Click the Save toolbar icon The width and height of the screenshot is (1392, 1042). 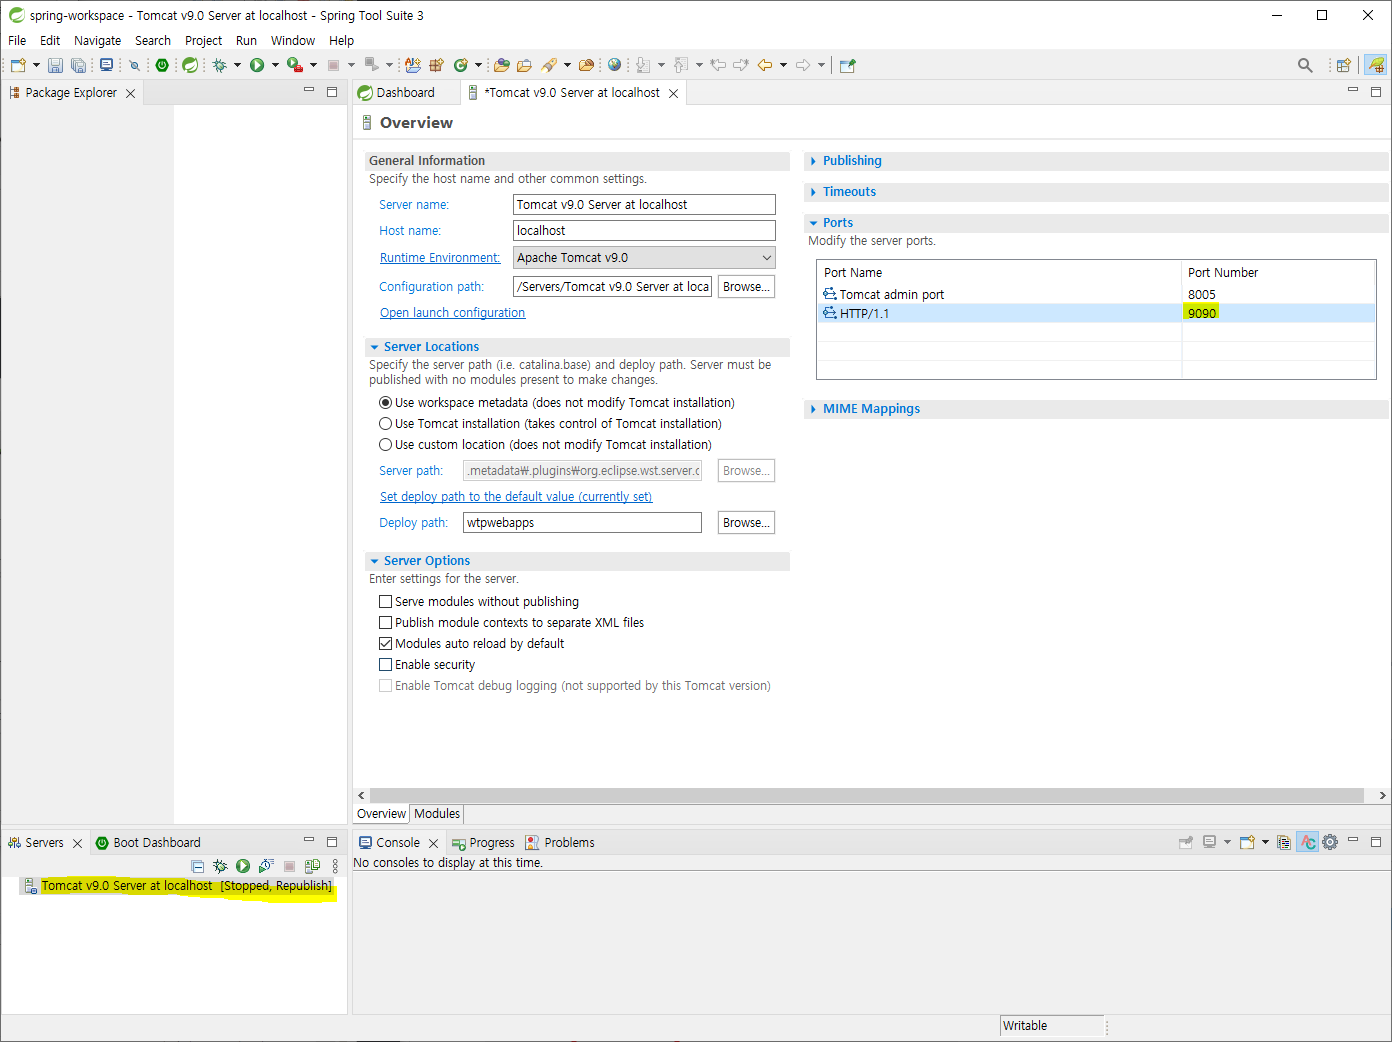pyautogui.click(x=55, y=65)
